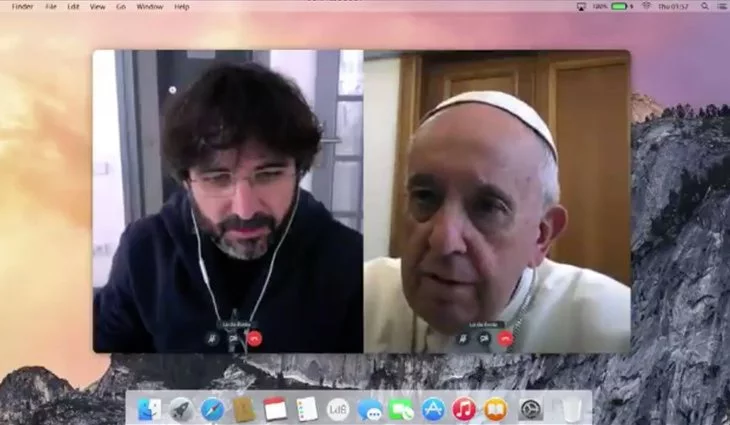730x425 pixels.
Task: Open FaceTime from the dock
Action: coord(401,409)
